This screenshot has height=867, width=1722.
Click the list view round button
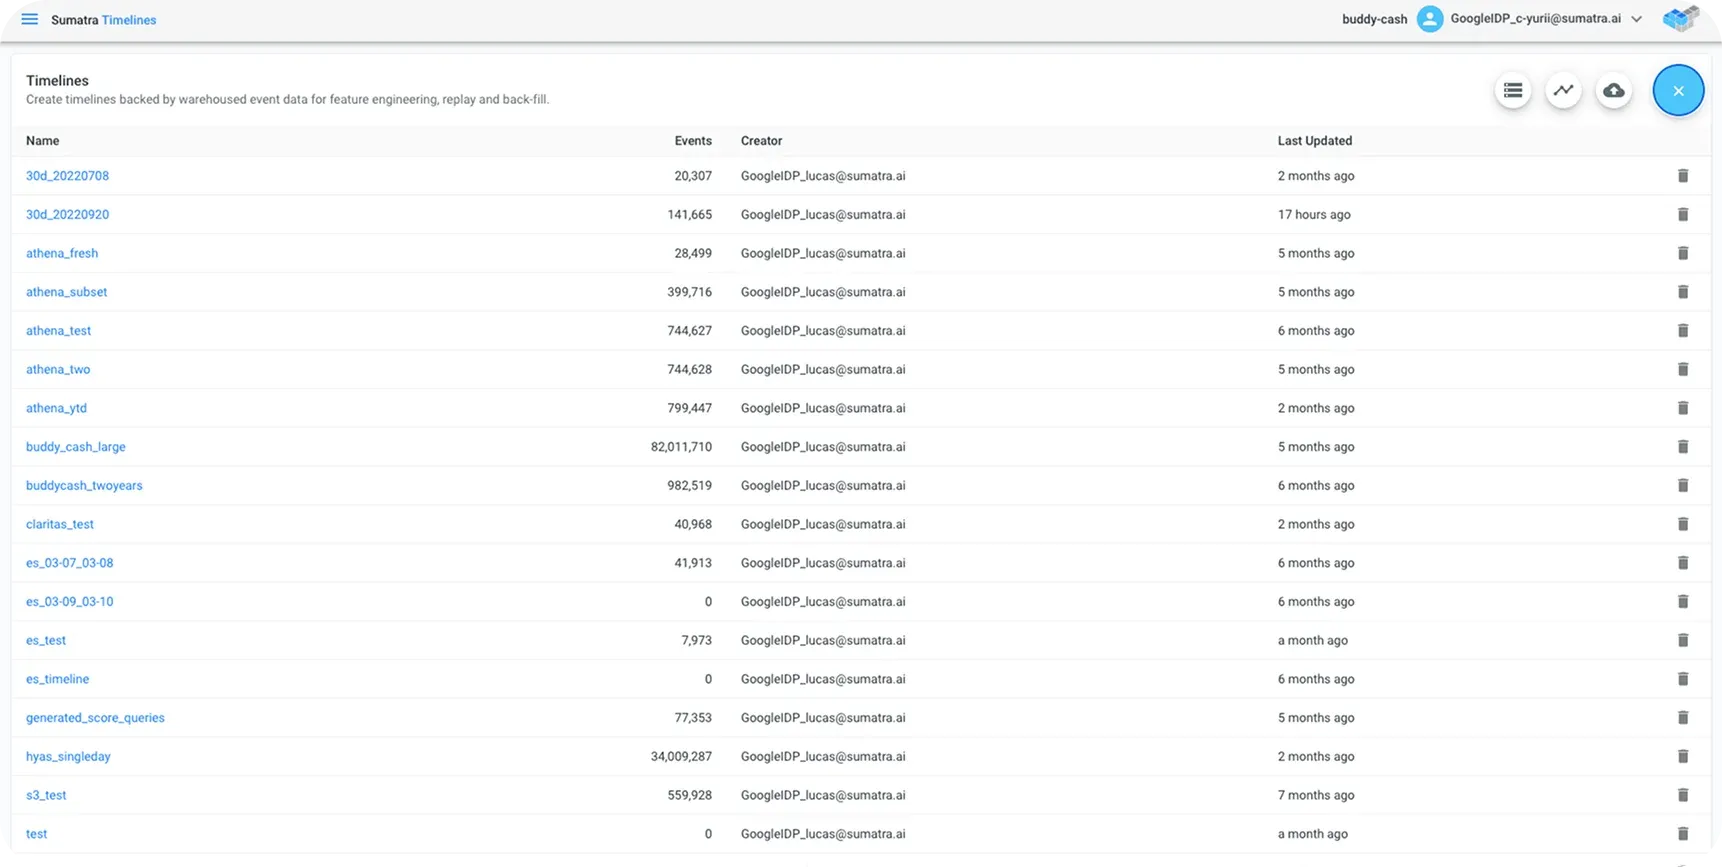point(1513,91)
